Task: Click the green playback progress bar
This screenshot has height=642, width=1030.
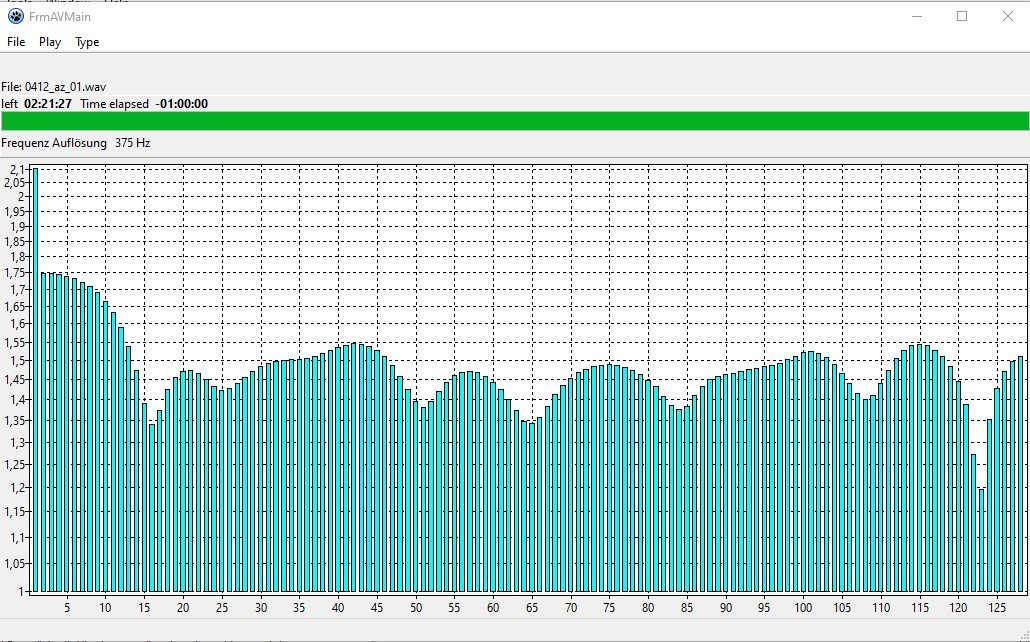Action: [515, 121]
